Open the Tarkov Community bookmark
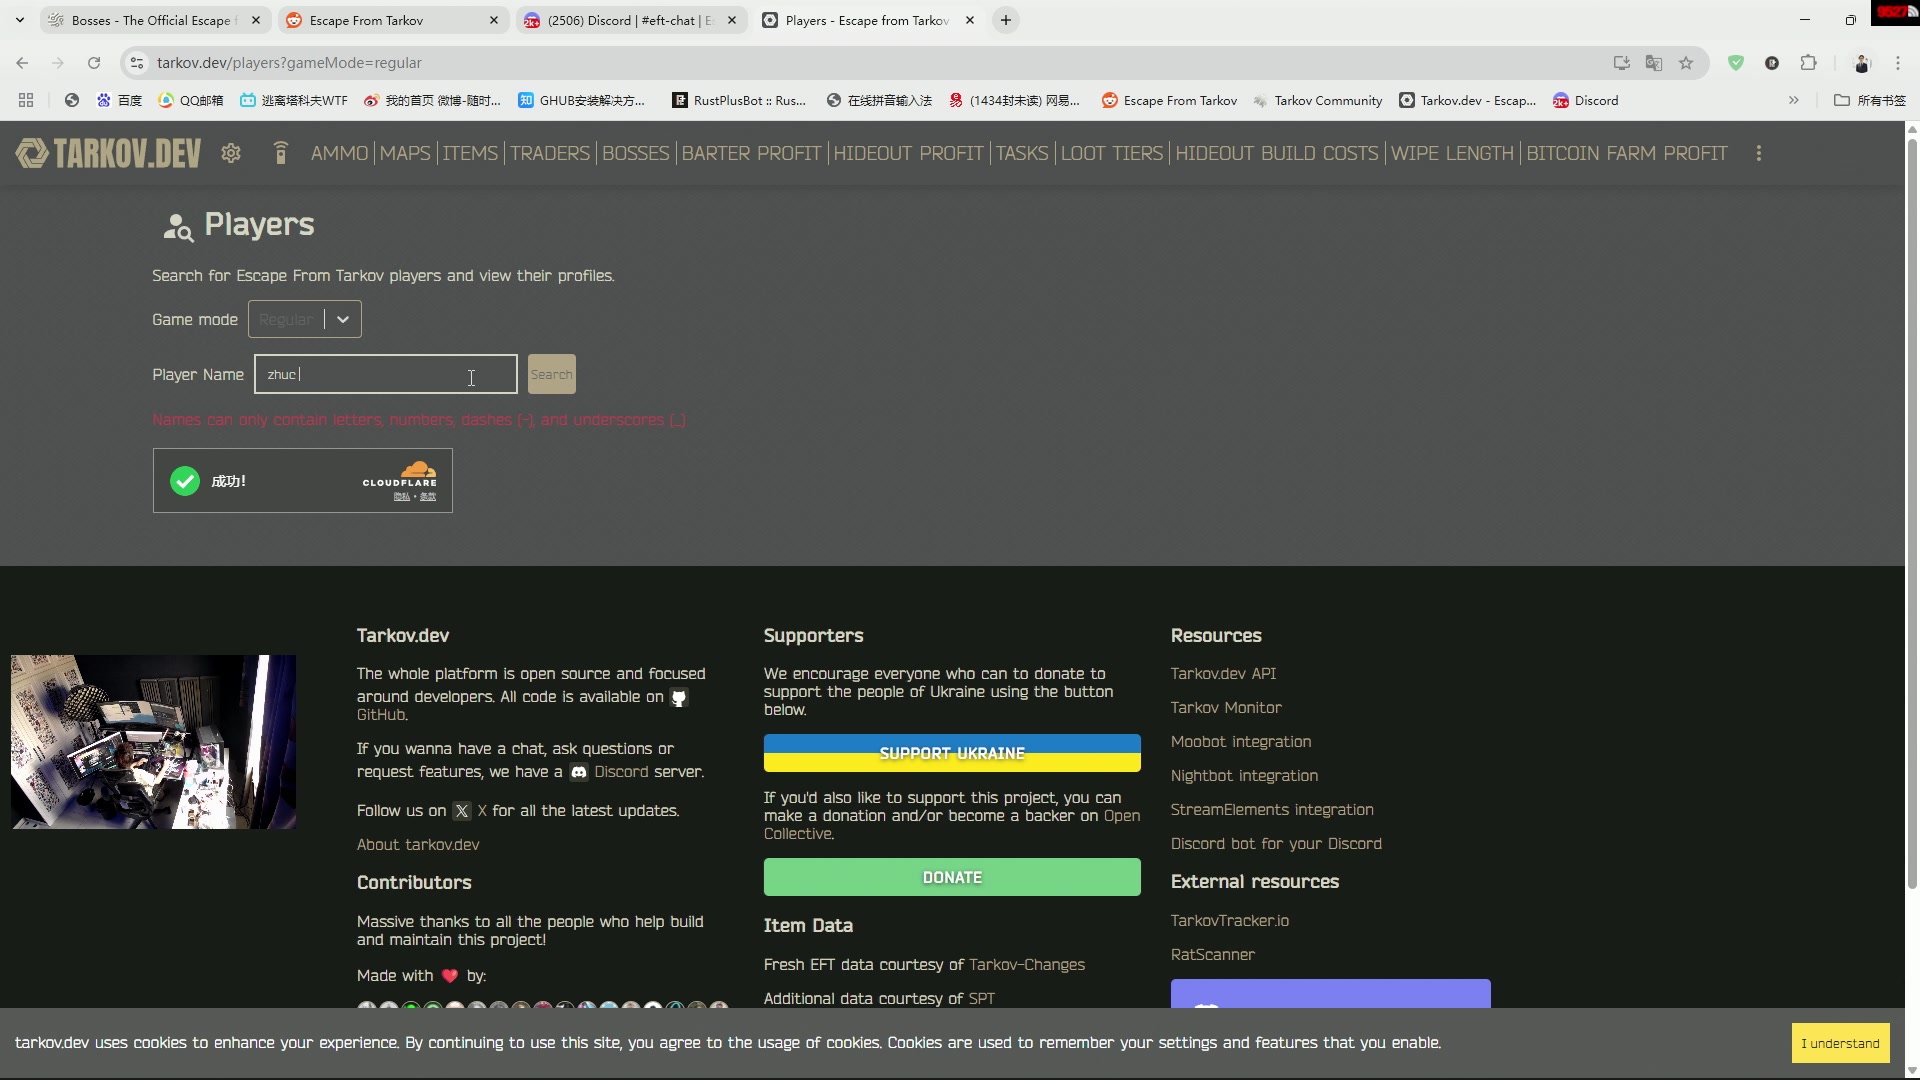Image resolution: width=1920 pixels, height=1080 pixels. click(x=1317, y=100)
